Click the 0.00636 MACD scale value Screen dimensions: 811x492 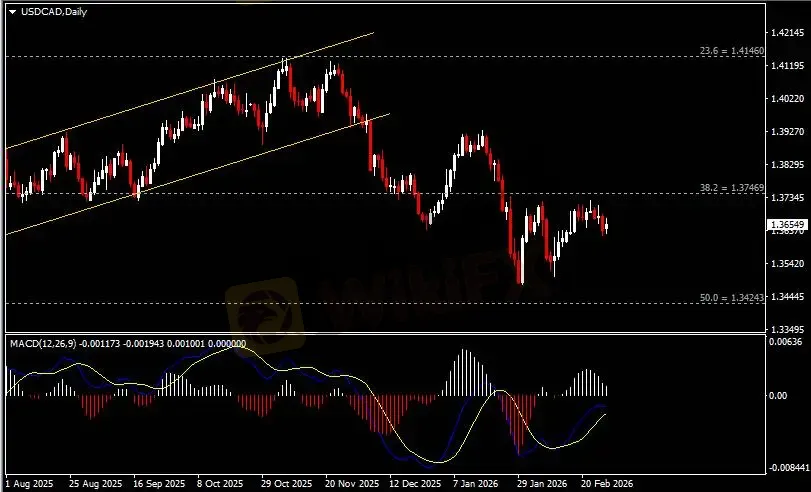785,341
